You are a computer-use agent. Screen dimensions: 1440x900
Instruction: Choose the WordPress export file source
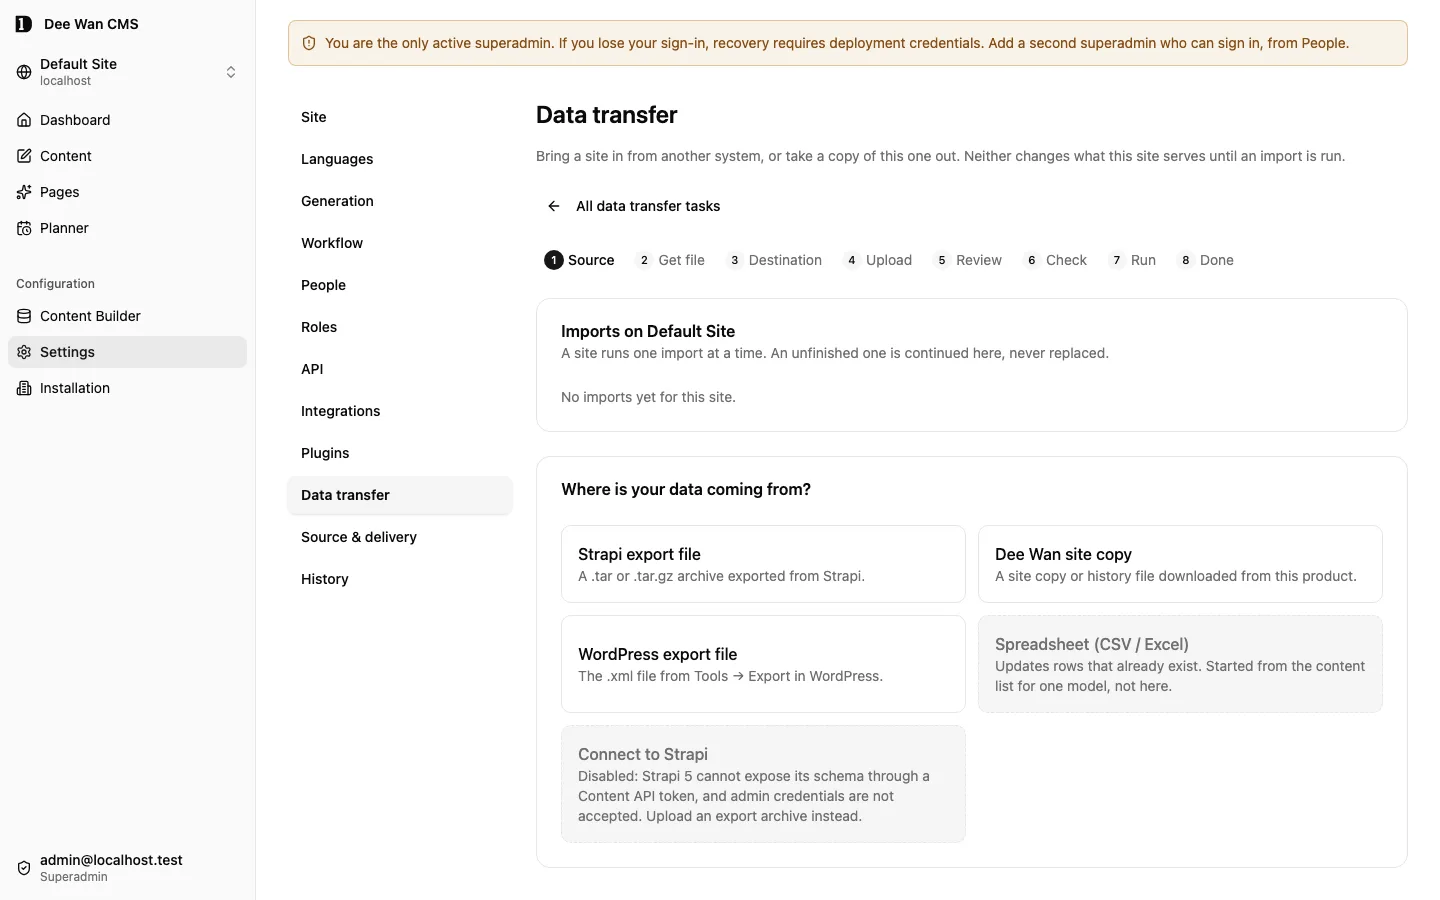click(x=763, y=664)
